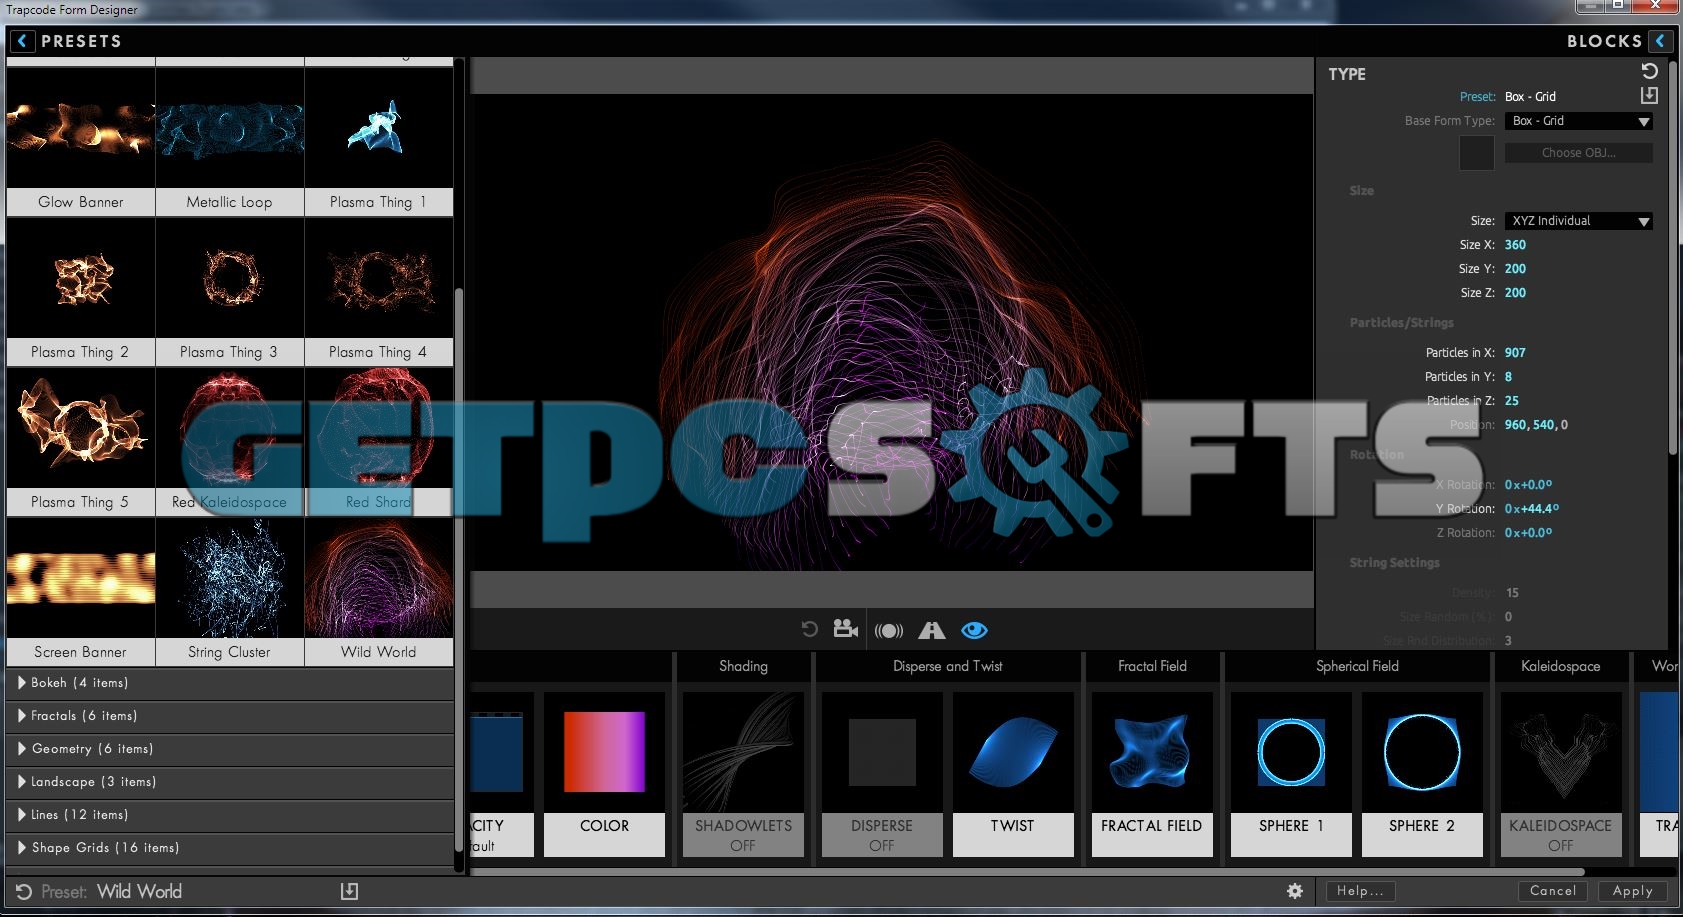The width and height of the screenshot is (1683, 917).
Task: Click the Apply button
Action: [1632, 891]
